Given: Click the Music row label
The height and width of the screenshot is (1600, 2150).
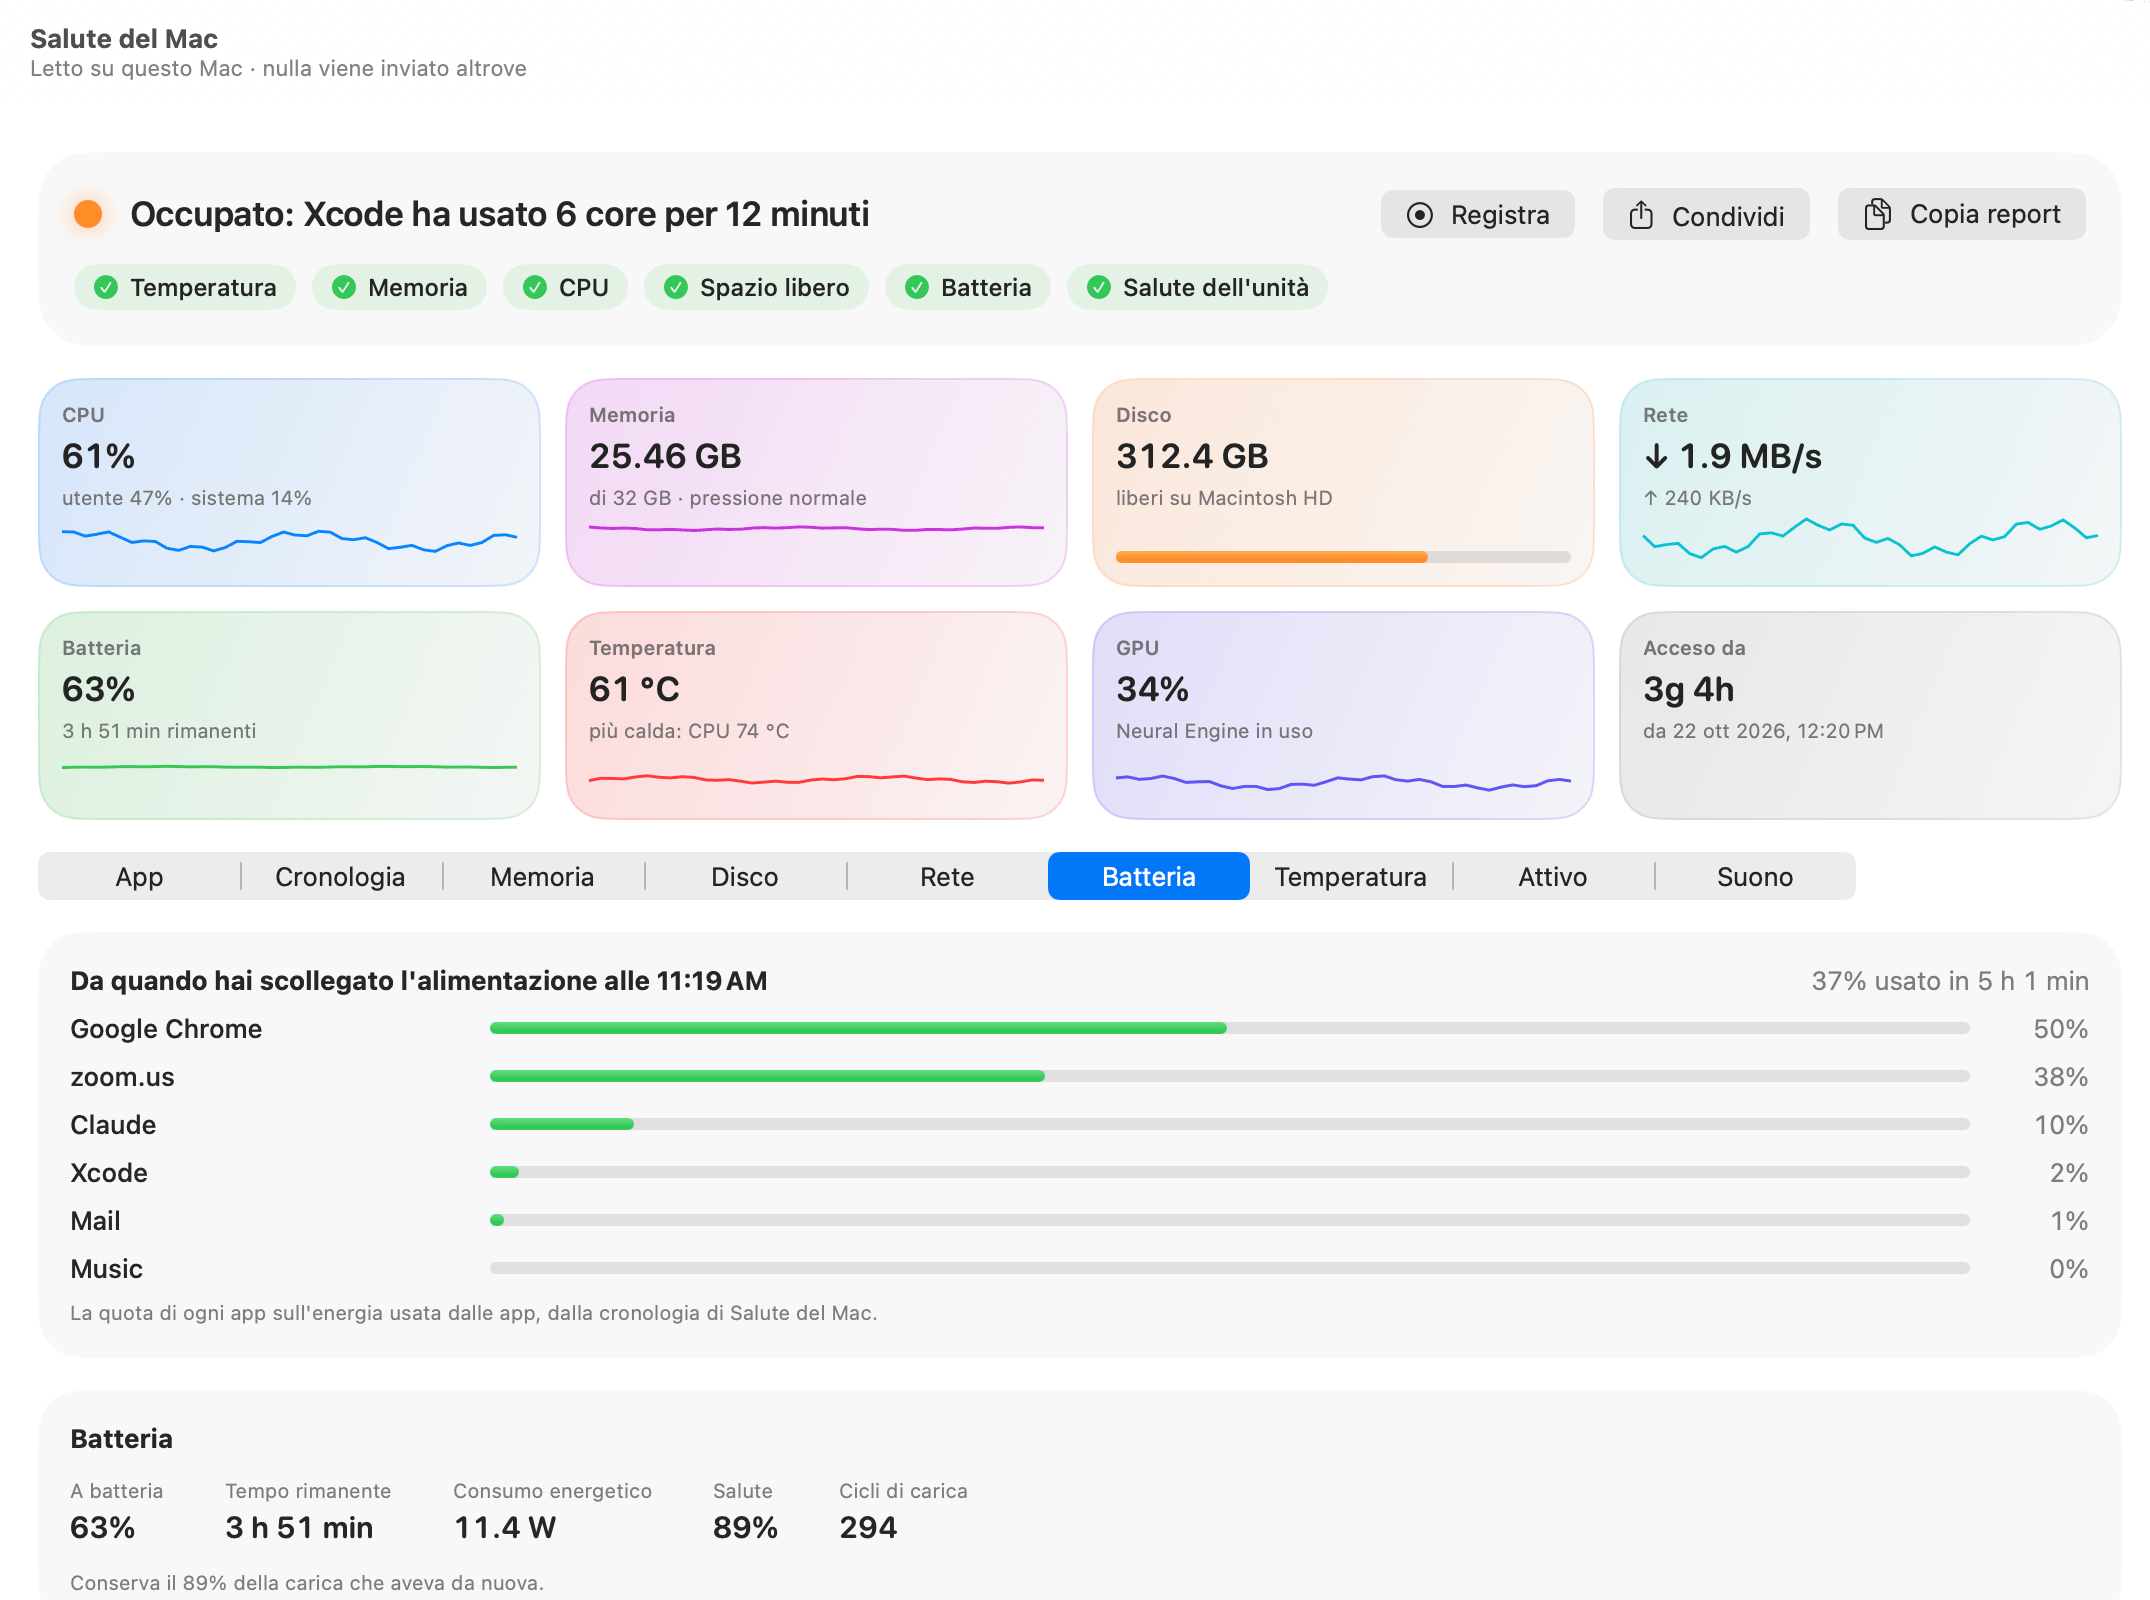Looking at the screenshot, I should pyautogui.click(x=106, y=1269).
